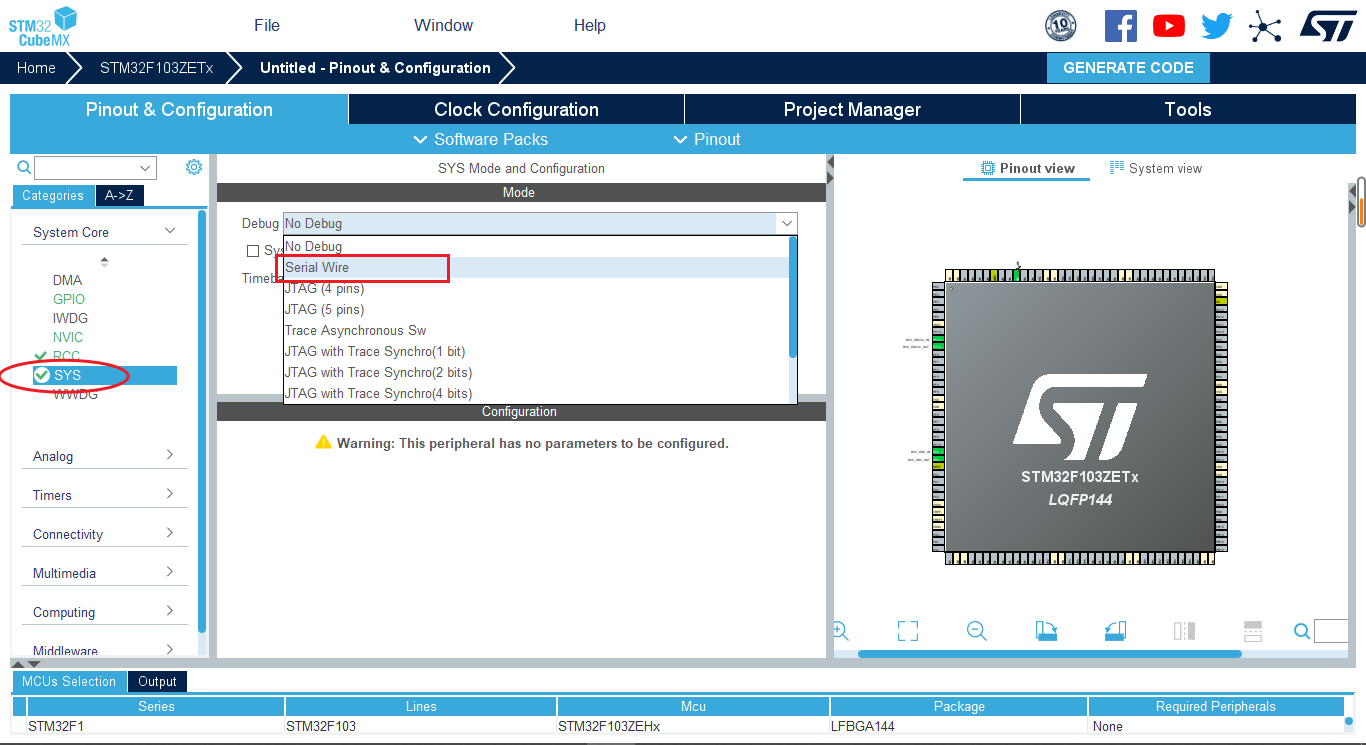Choose Trace Asynchronous Sw option
This screenshot has width=1366, height=745.
pyautogui.click(x=536, y=330)
